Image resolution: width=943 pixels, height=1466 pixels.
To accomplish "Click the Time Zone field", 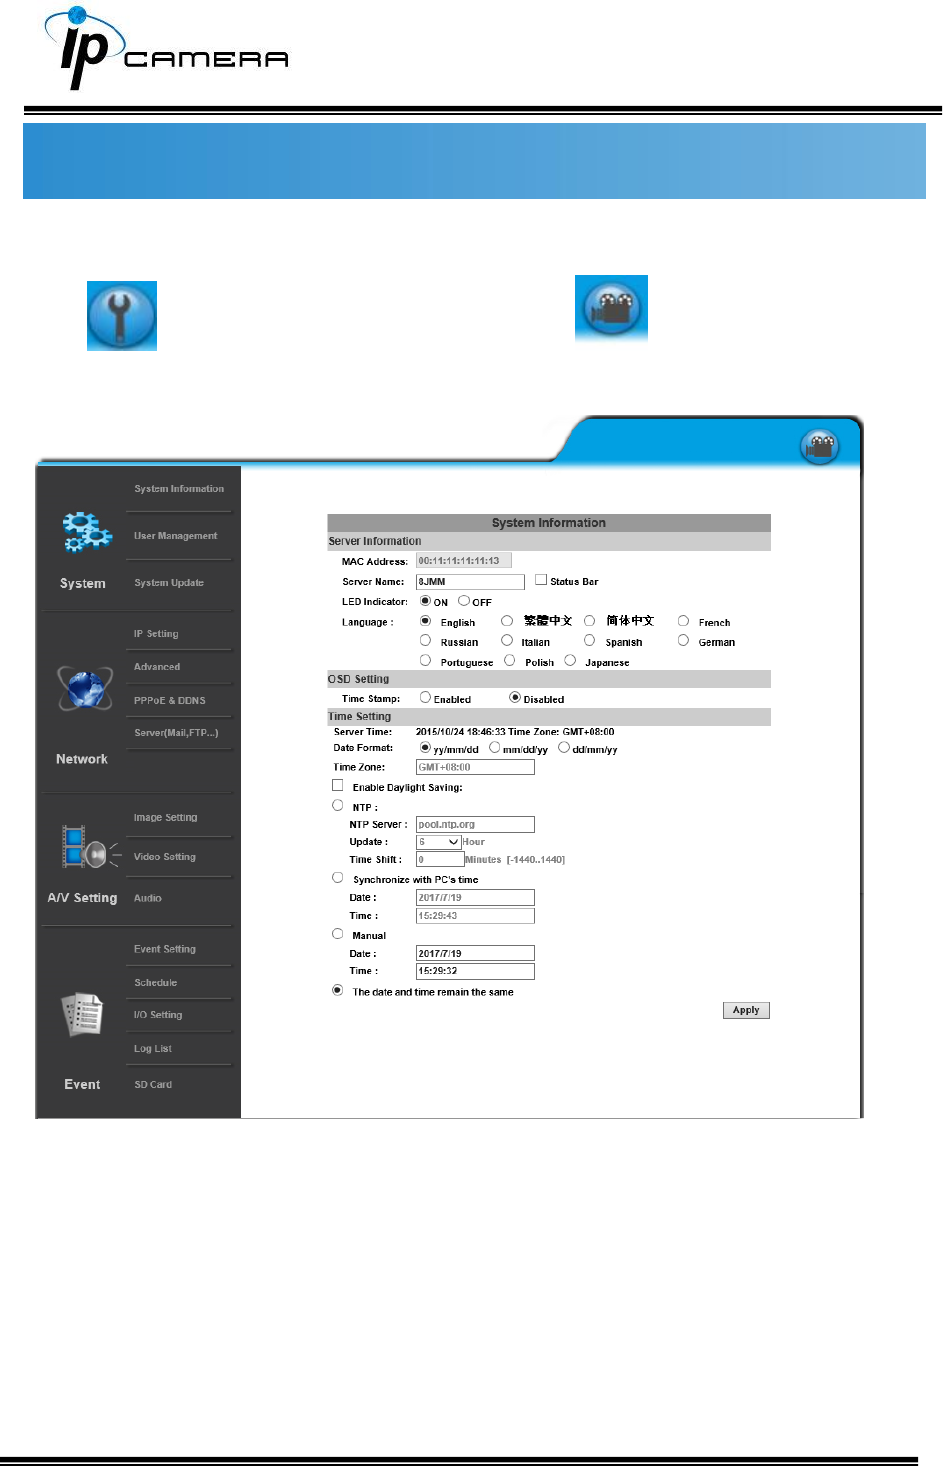I will click(475, 767).
